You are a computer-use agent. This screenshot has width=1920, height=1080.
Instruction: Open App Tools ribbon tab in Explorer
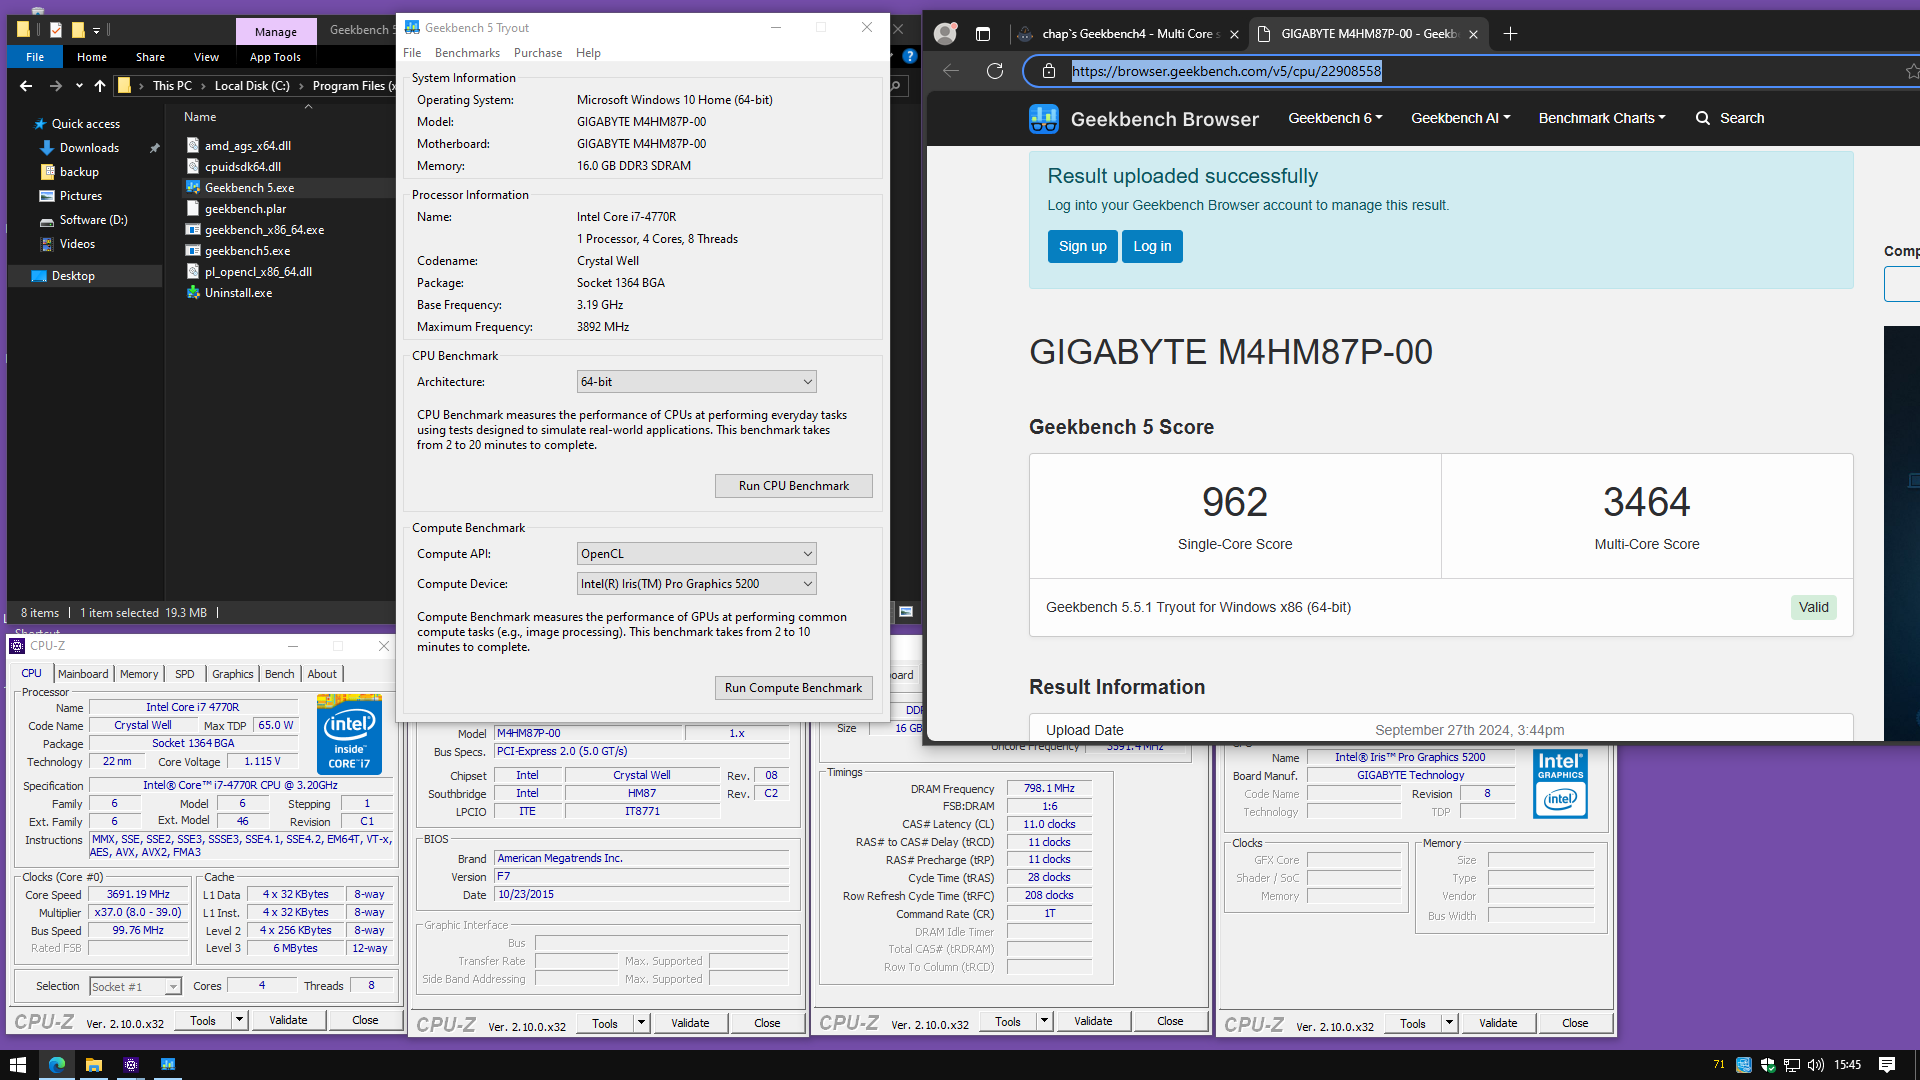coord(275,57)
